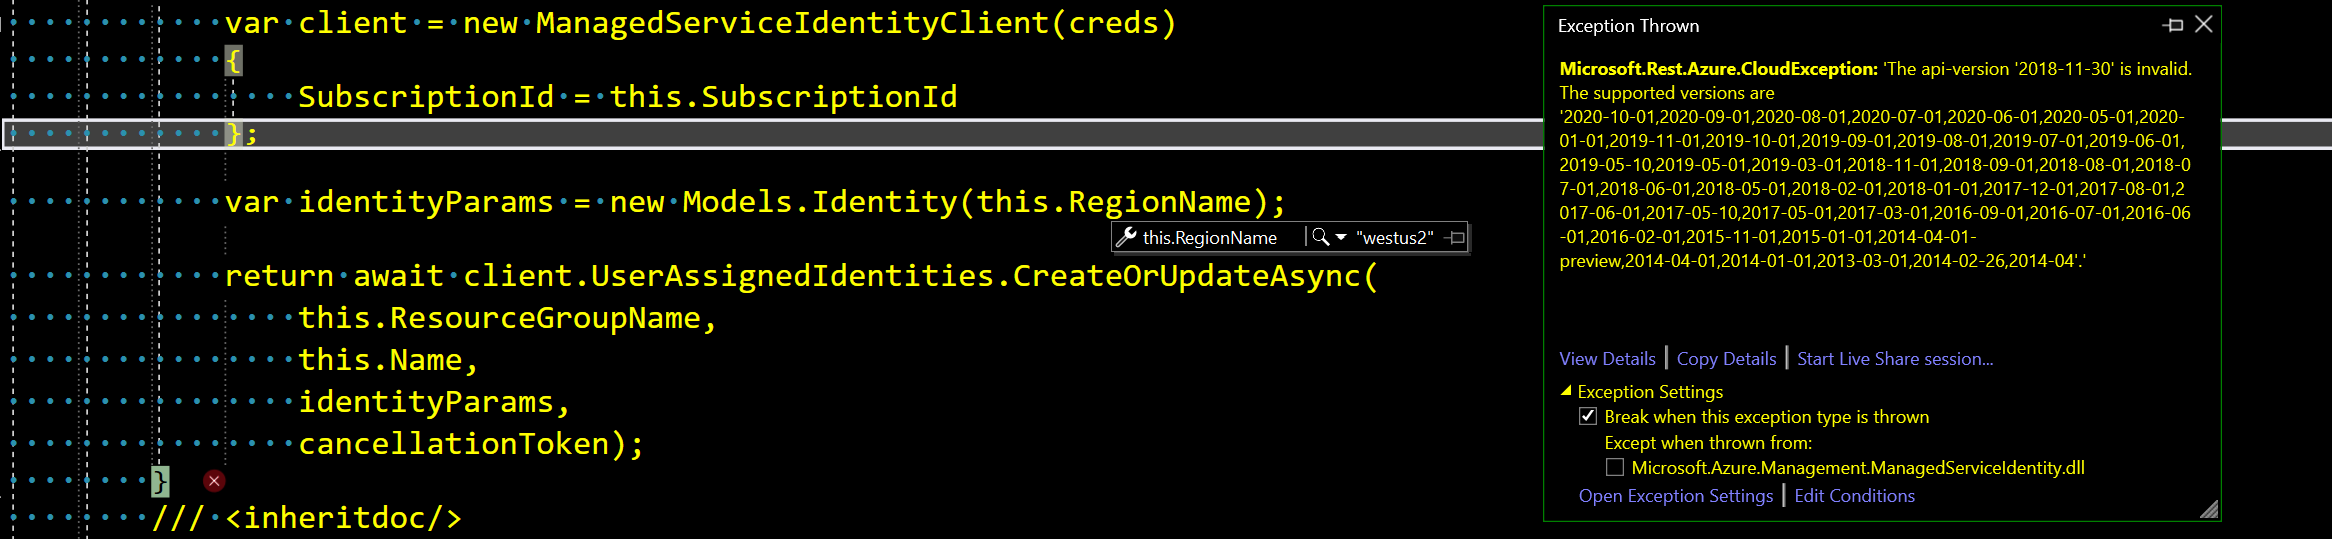Click this.ResourceGroupName argument line
Screen dimensions: 2332x539
pos(508,317)
